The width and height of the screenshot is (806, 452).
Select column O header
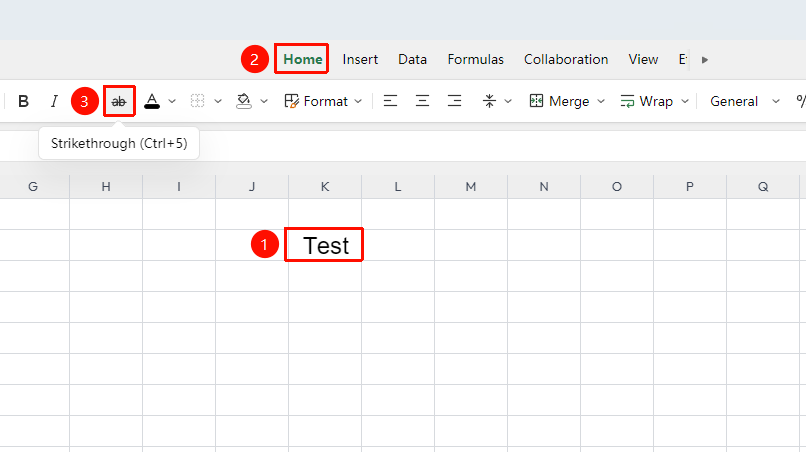[x=617, y=187]
